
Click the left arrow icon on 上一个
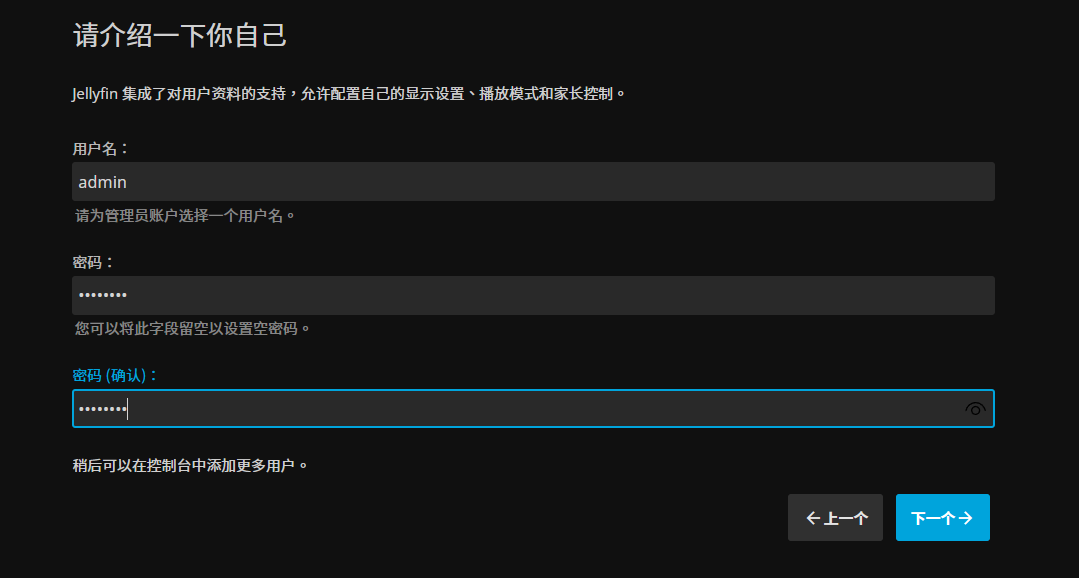point(812,517)
